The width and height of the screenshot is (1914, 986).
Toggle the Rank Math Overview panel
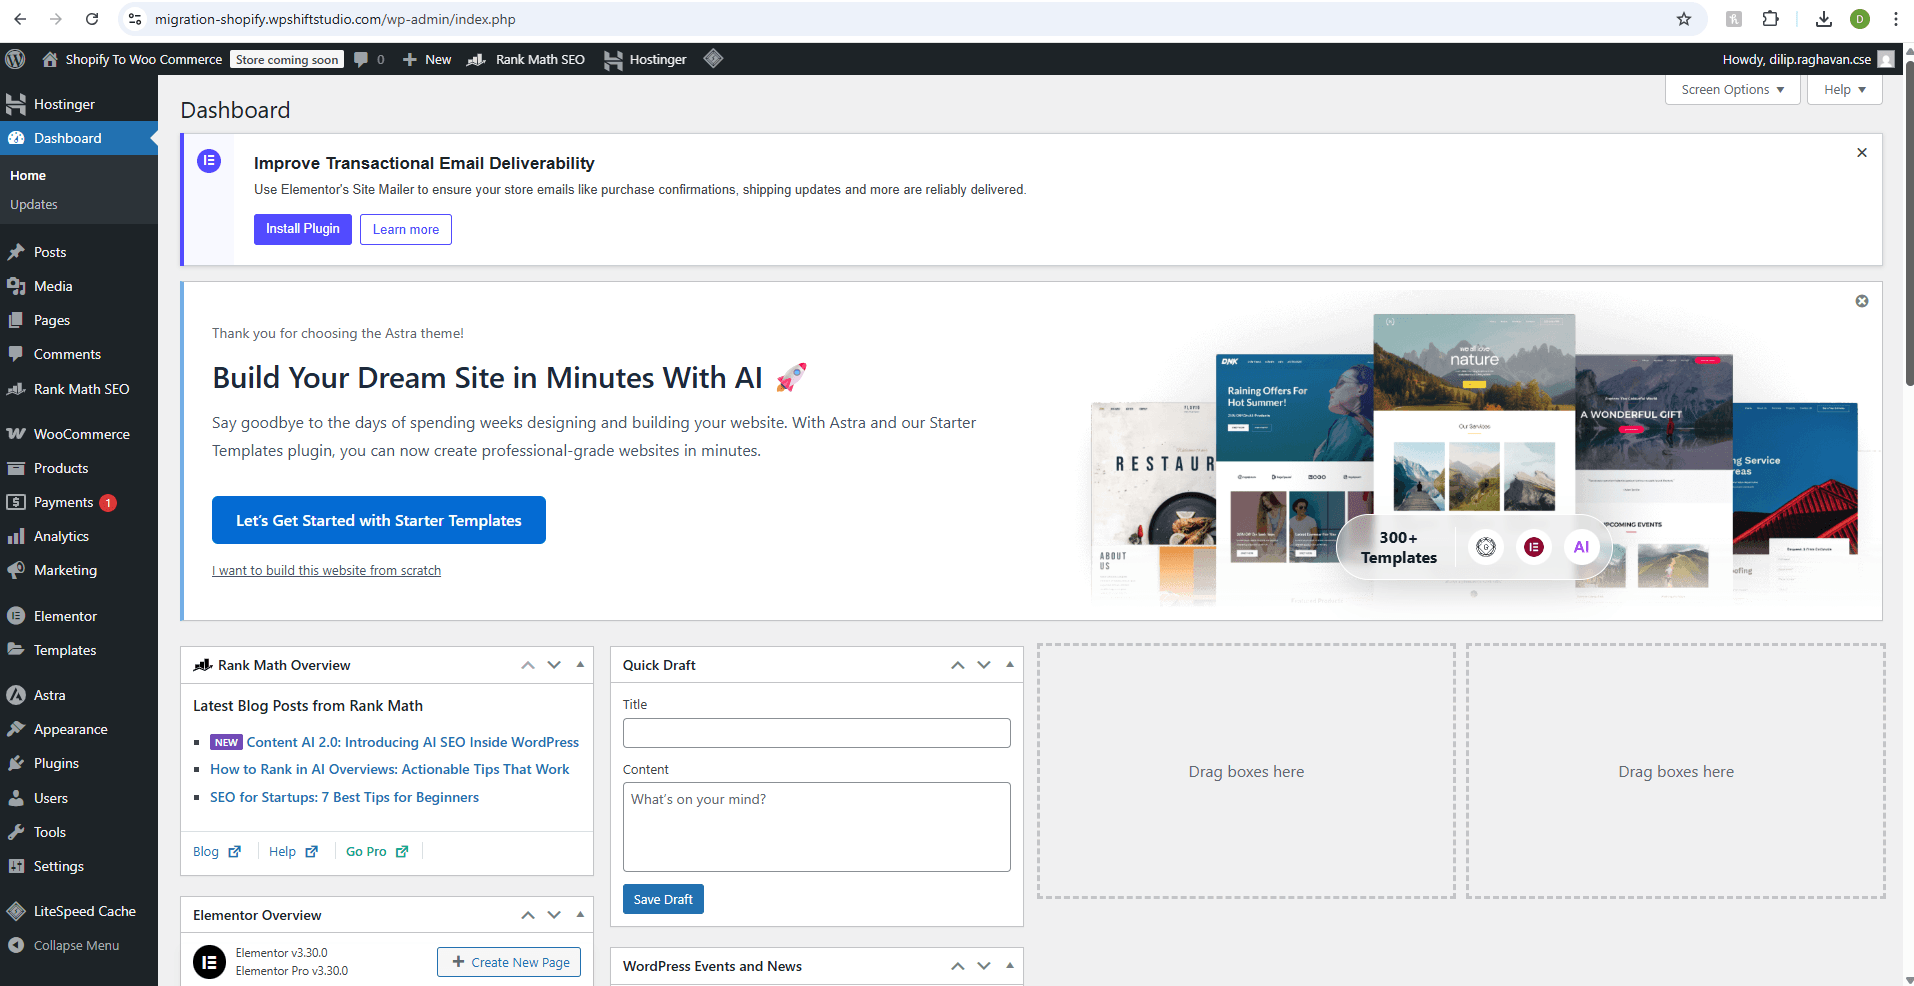pos(580,665)
